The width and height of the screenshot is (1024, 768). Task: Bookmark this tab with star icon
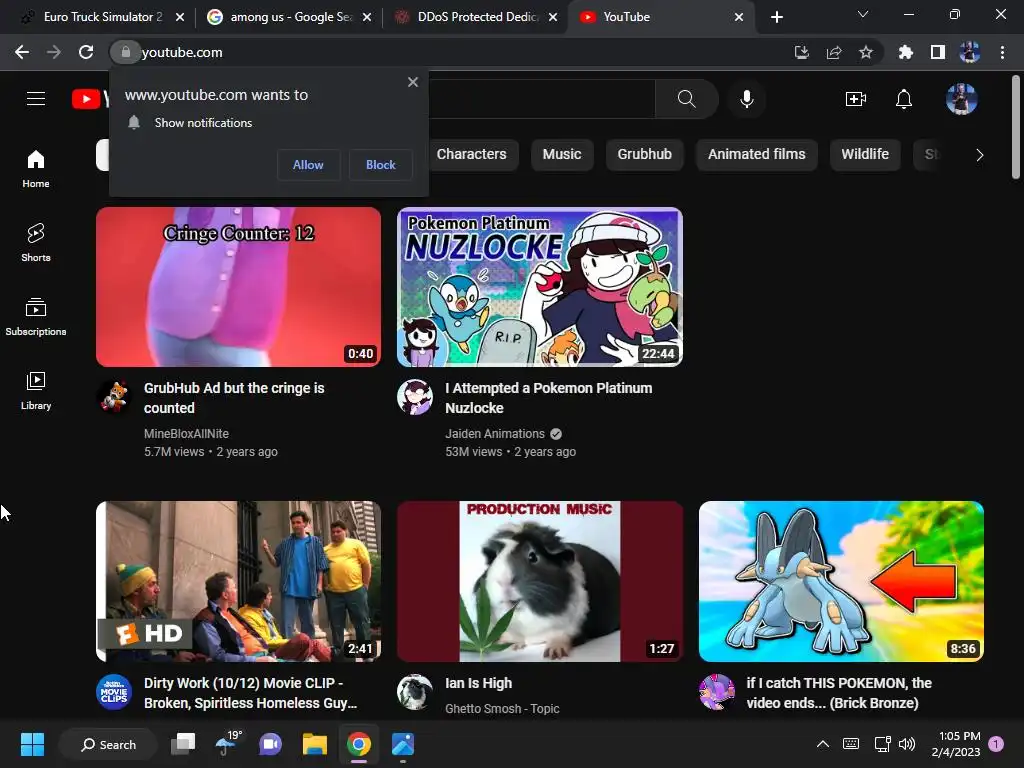tap(866, 52)
